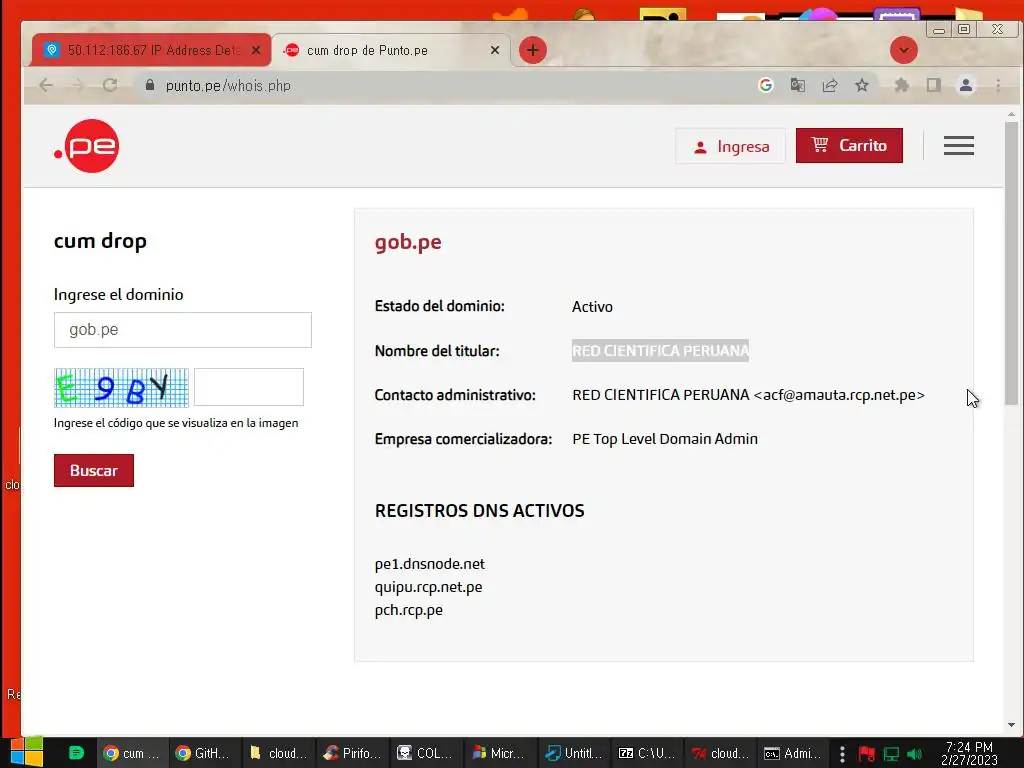Image resolution: width=1024 pixels, height=768 pixels.
Task: Click the .pe logo in the page header
Action: pyautogui.click(x=86, y=146)
